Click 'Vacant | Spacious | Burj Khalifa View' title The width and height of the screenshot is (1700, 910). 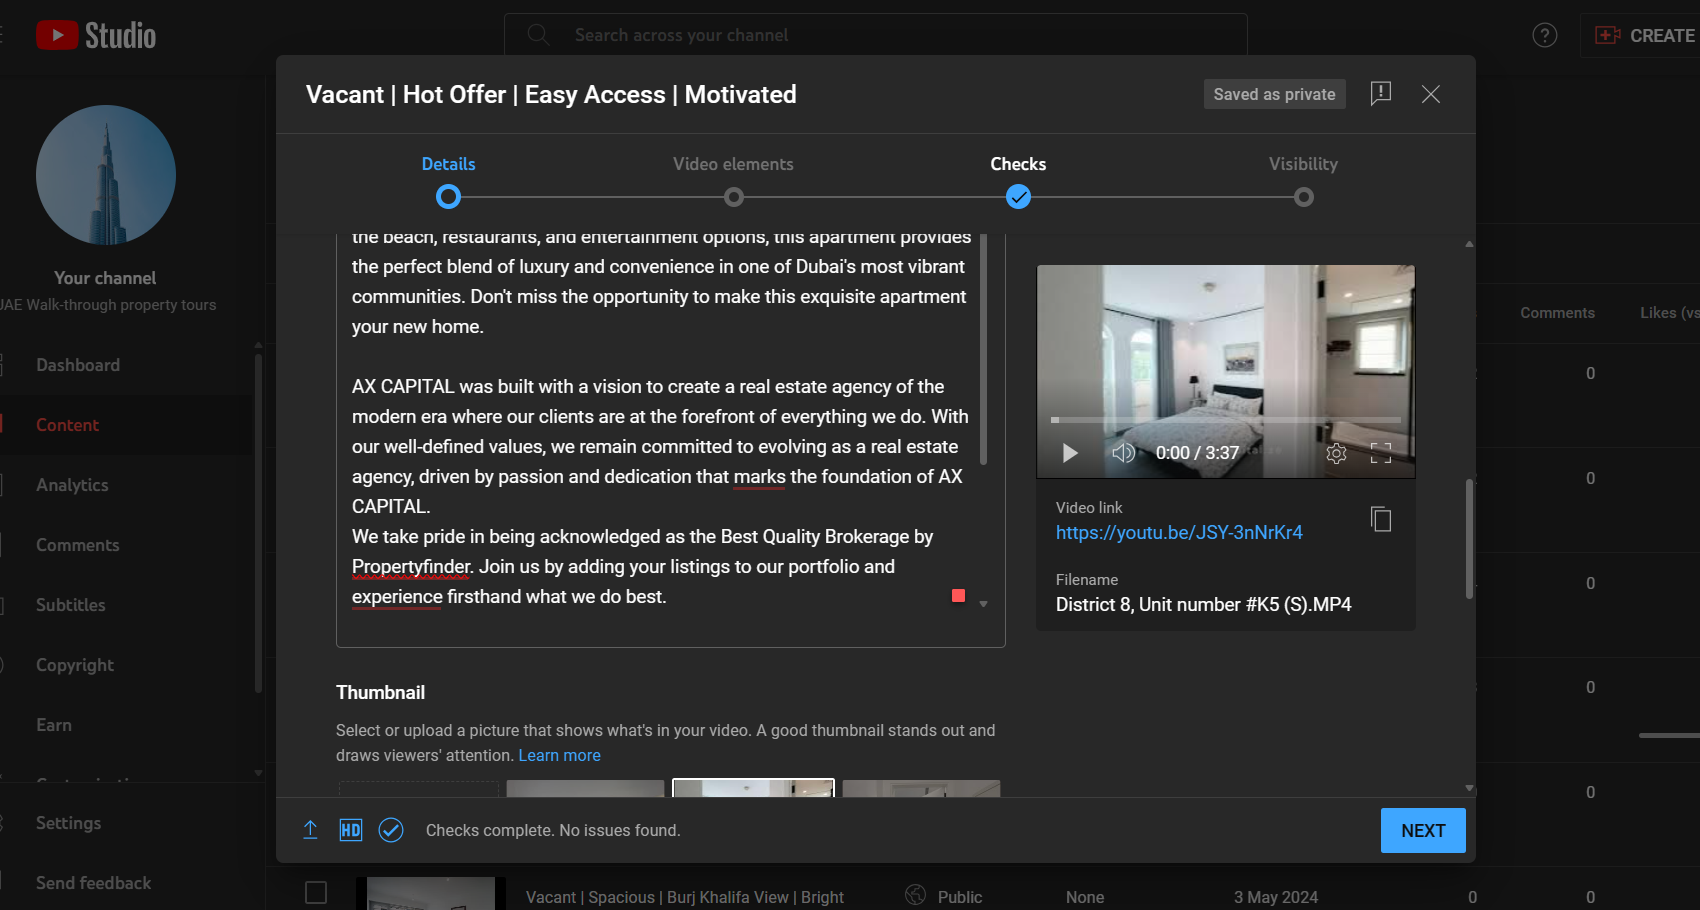click(x=685, y=897)
